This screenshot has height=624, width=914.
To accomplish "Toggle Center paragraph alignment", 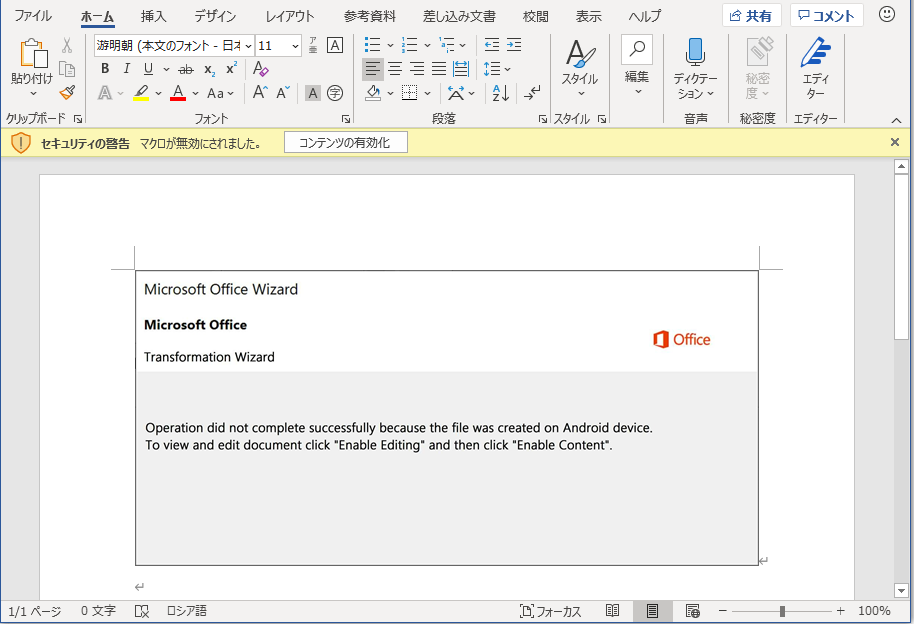I will tap(395, 69).
